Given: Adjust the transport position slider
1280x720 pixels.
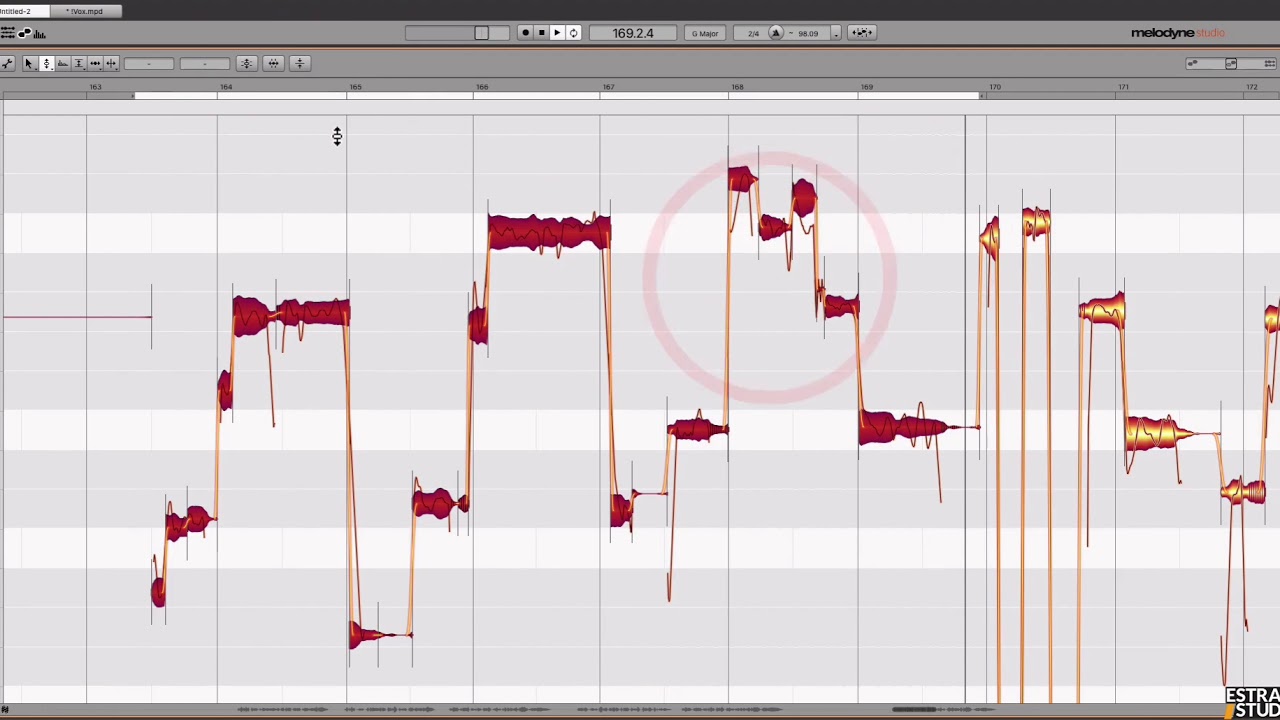Looking at the screenshot, I should pos(482,33).
